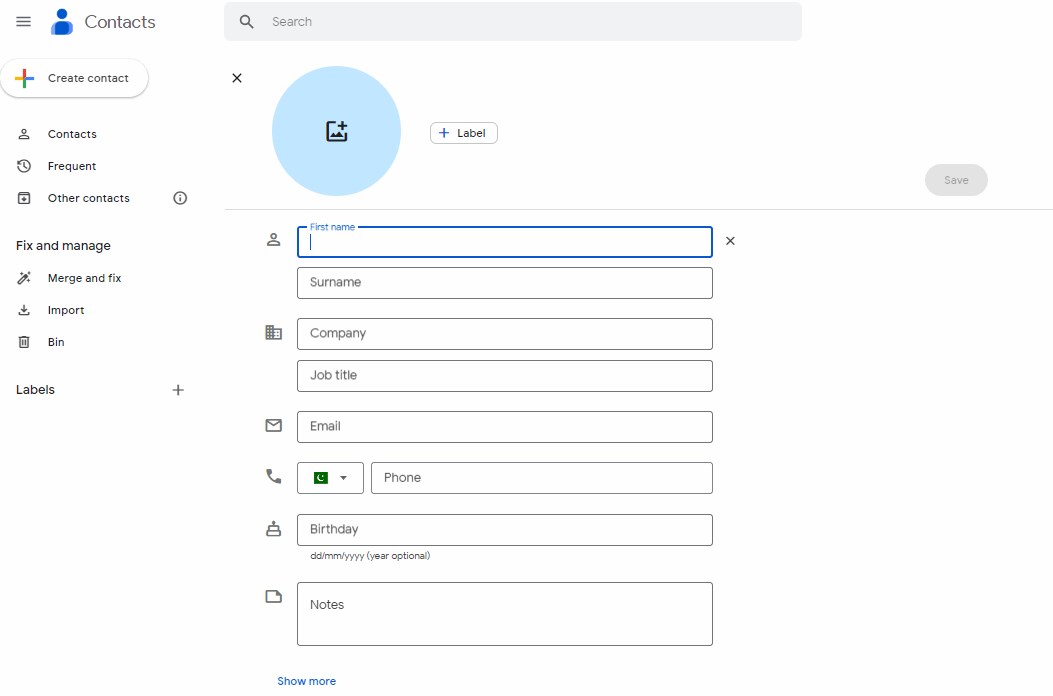Open the hamburger main menu
Viewport: 1053px width, 696px height.
pyautogui.click(x=24, y=22)
